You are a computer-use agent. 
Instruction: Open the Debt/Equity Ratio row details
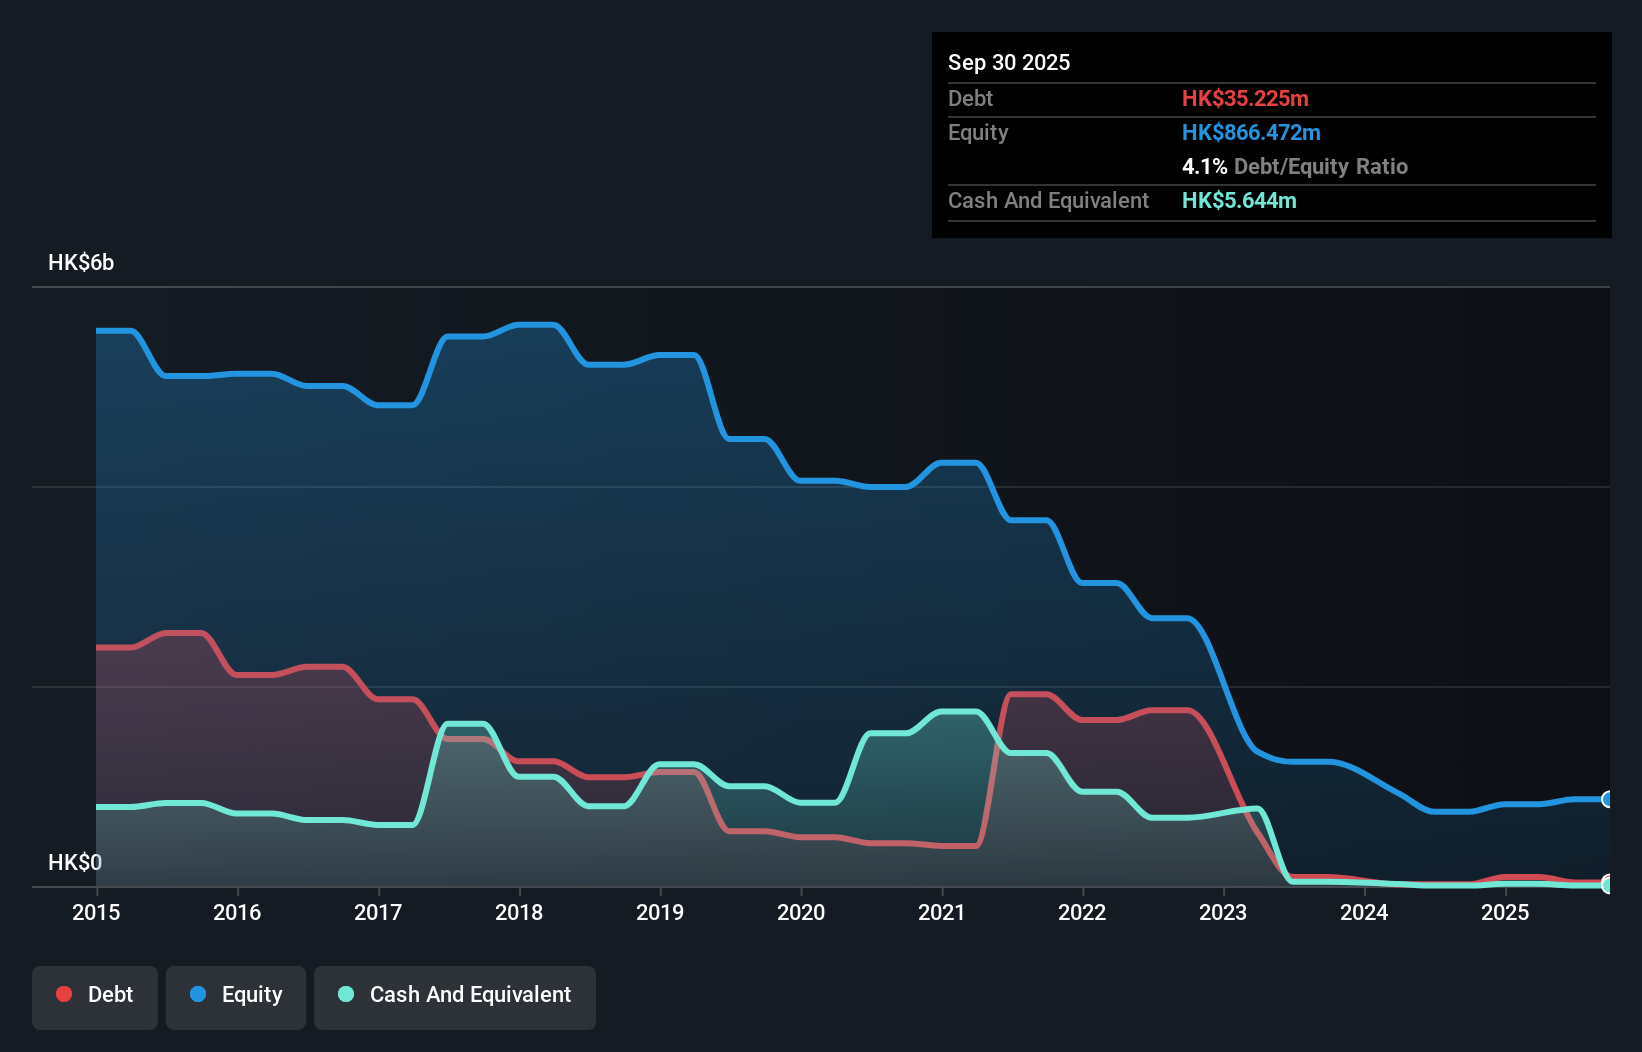tap(1295, 166)
